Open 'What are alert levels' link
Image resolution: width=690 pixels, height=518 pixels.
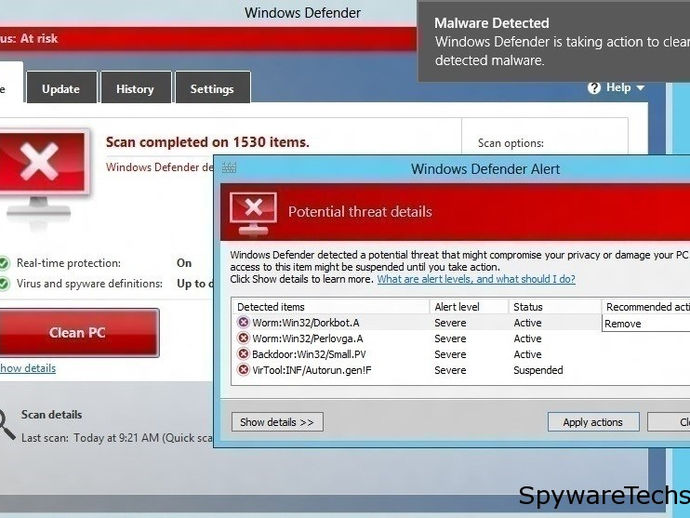click(476, 279)
